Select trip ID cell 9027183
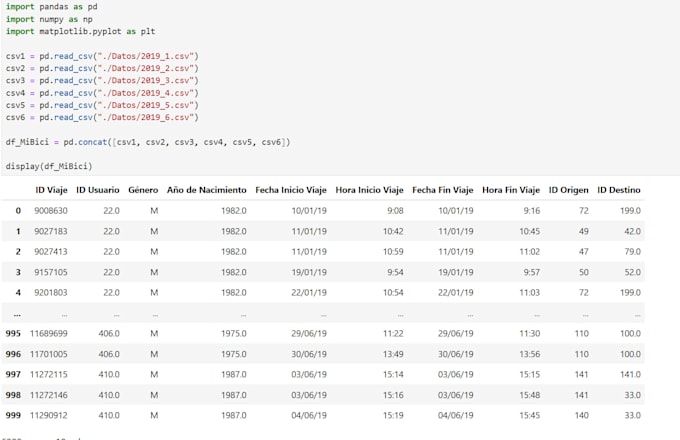 51,231
